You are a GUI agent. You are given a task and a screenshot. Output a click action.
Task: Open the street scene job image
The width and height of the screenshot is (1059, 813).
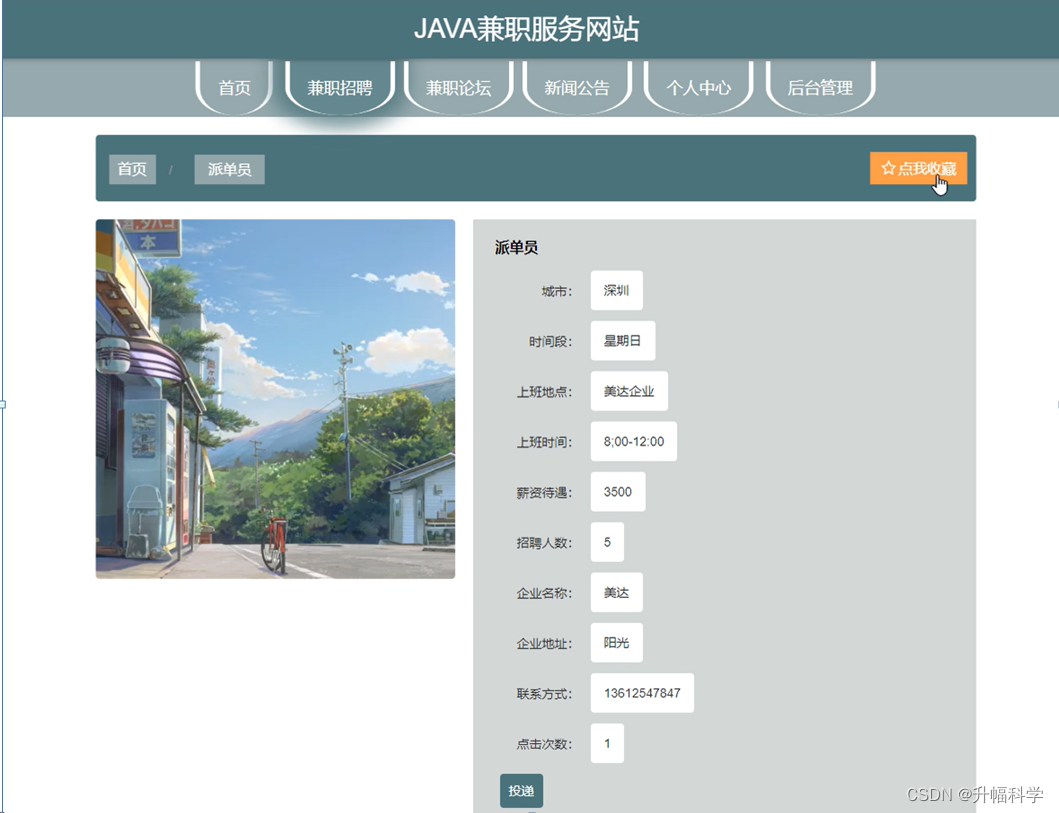coord(275,398)
